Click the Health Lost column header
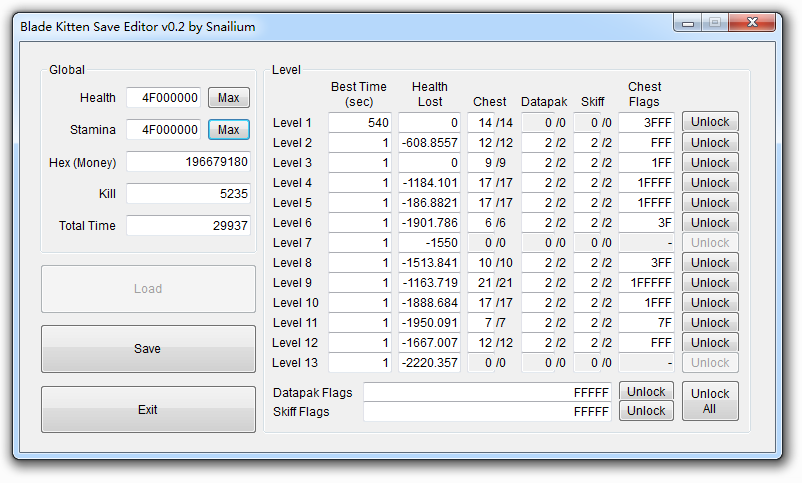This screenshot has height=483, width=802. 430,94
